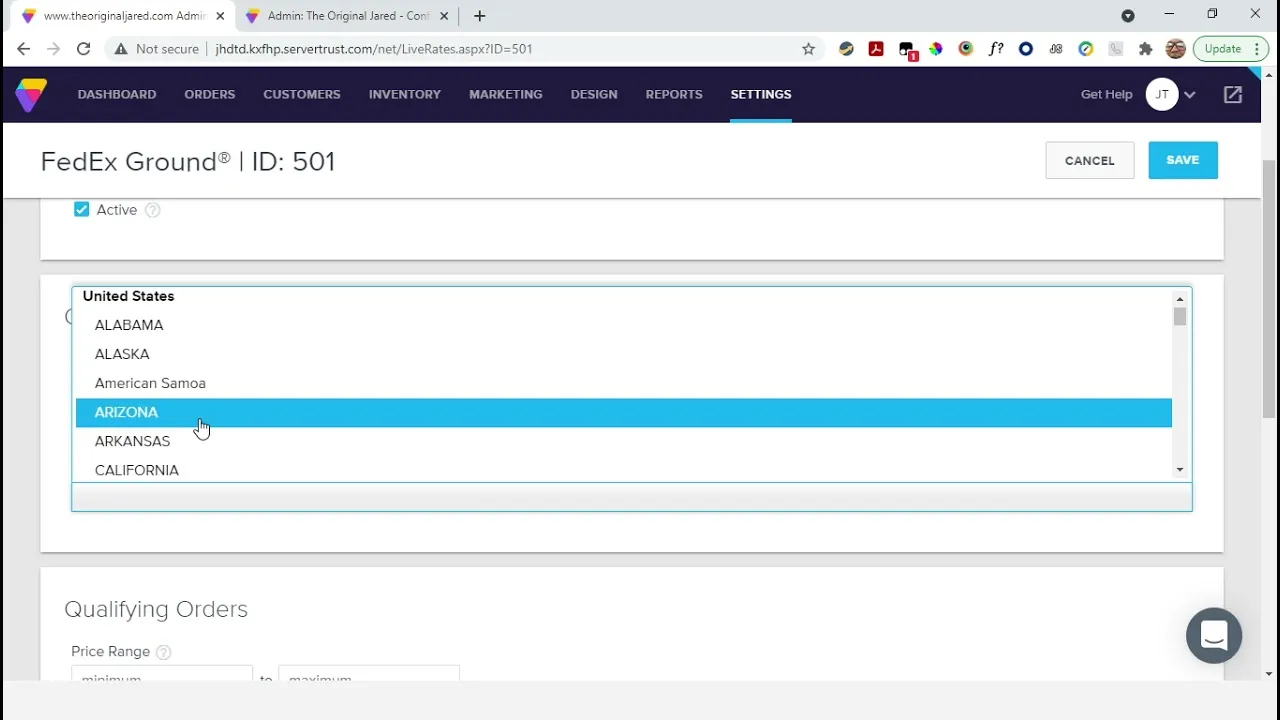
Task: Click the state list scrollbar thumb
Action: (x=1180, y=317)
